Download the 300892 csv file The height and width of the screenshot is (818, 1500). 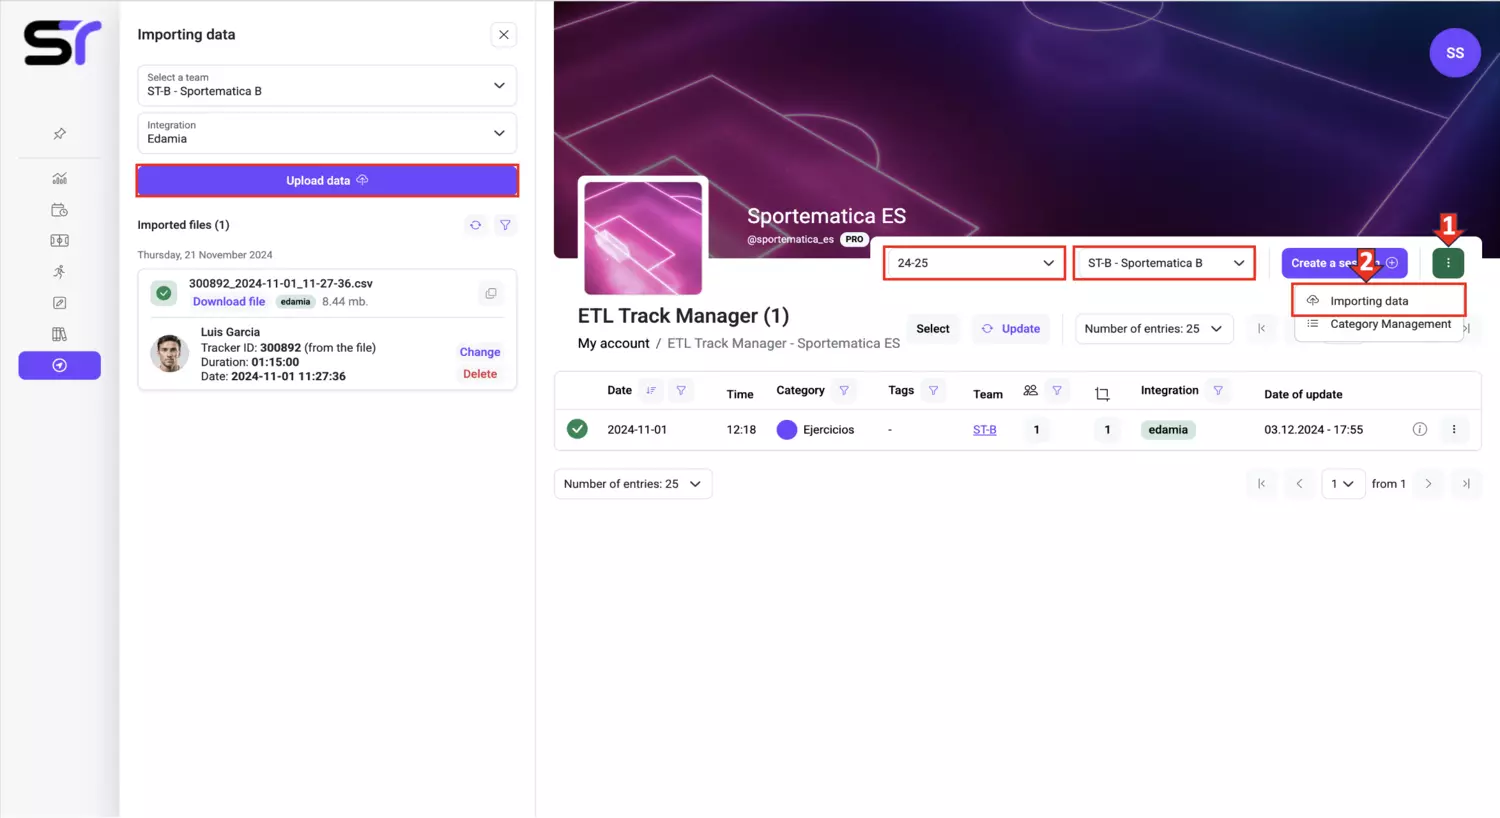point(229,302)
